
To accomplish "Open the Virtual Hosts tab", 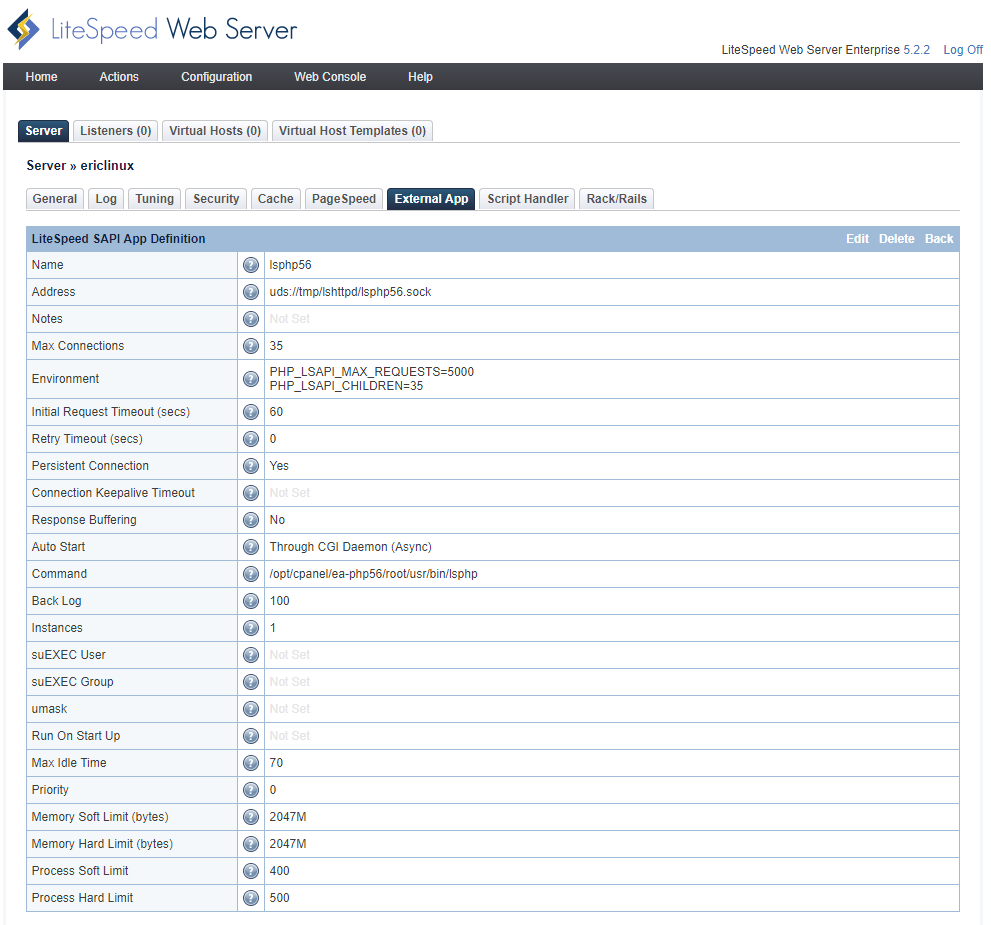I will pos(214,130).
